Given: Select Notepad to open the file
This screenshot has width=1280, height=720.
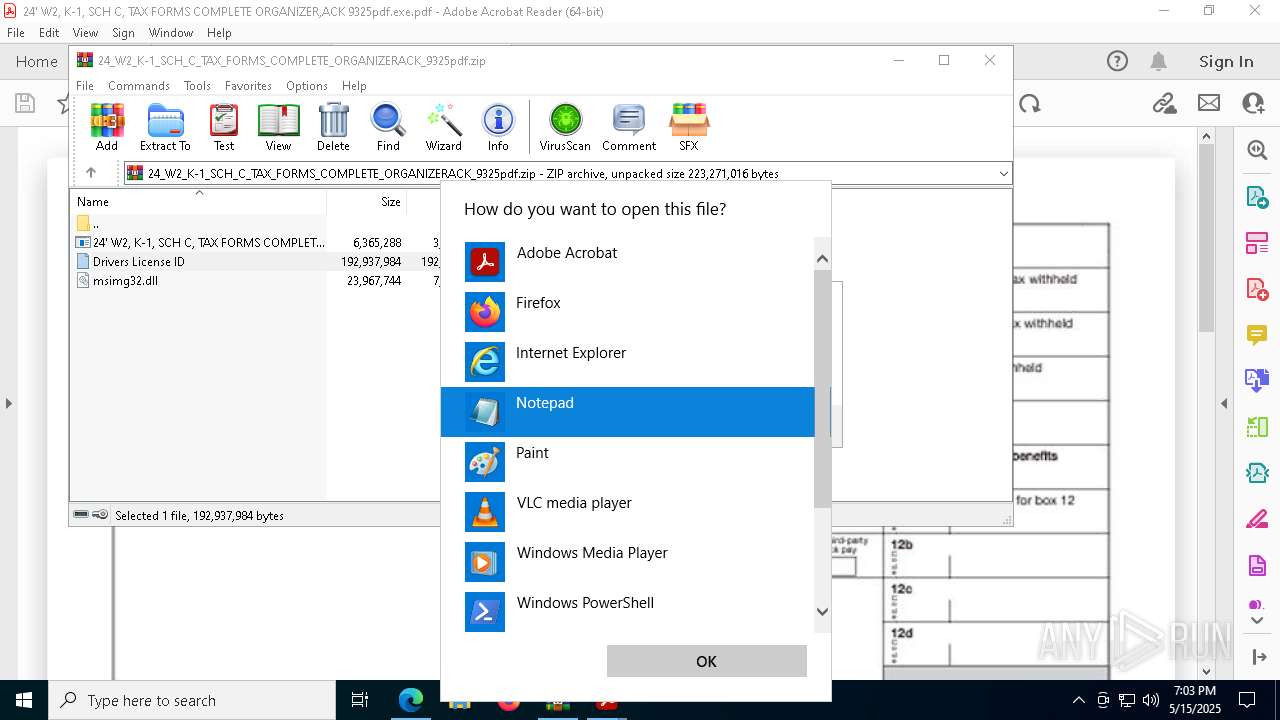Looking at the screenshot, I should click(x=628, y=412).
